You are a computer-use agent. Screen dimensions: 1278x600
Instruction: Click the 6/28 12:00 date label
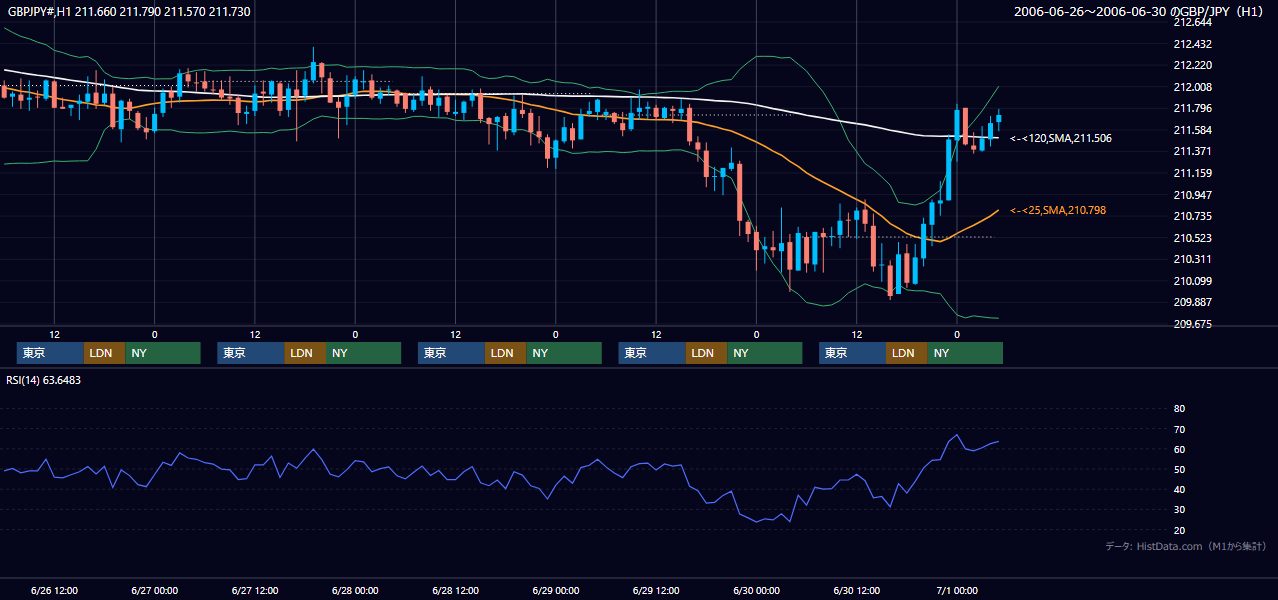[x=455, y=590]
